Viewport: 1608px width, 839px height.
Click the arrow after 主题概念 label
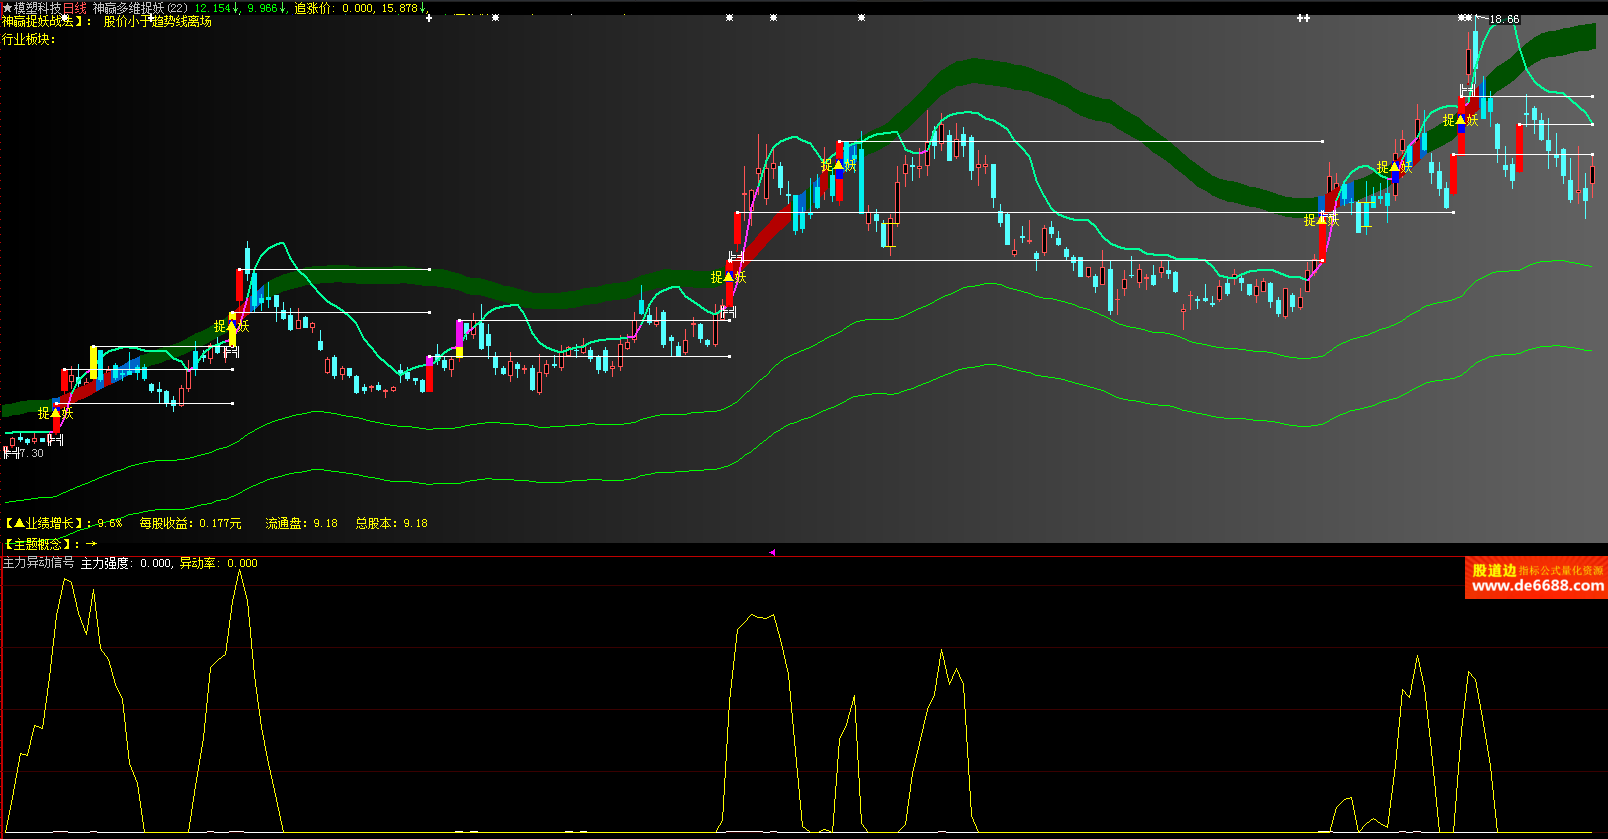coord(91,544)
